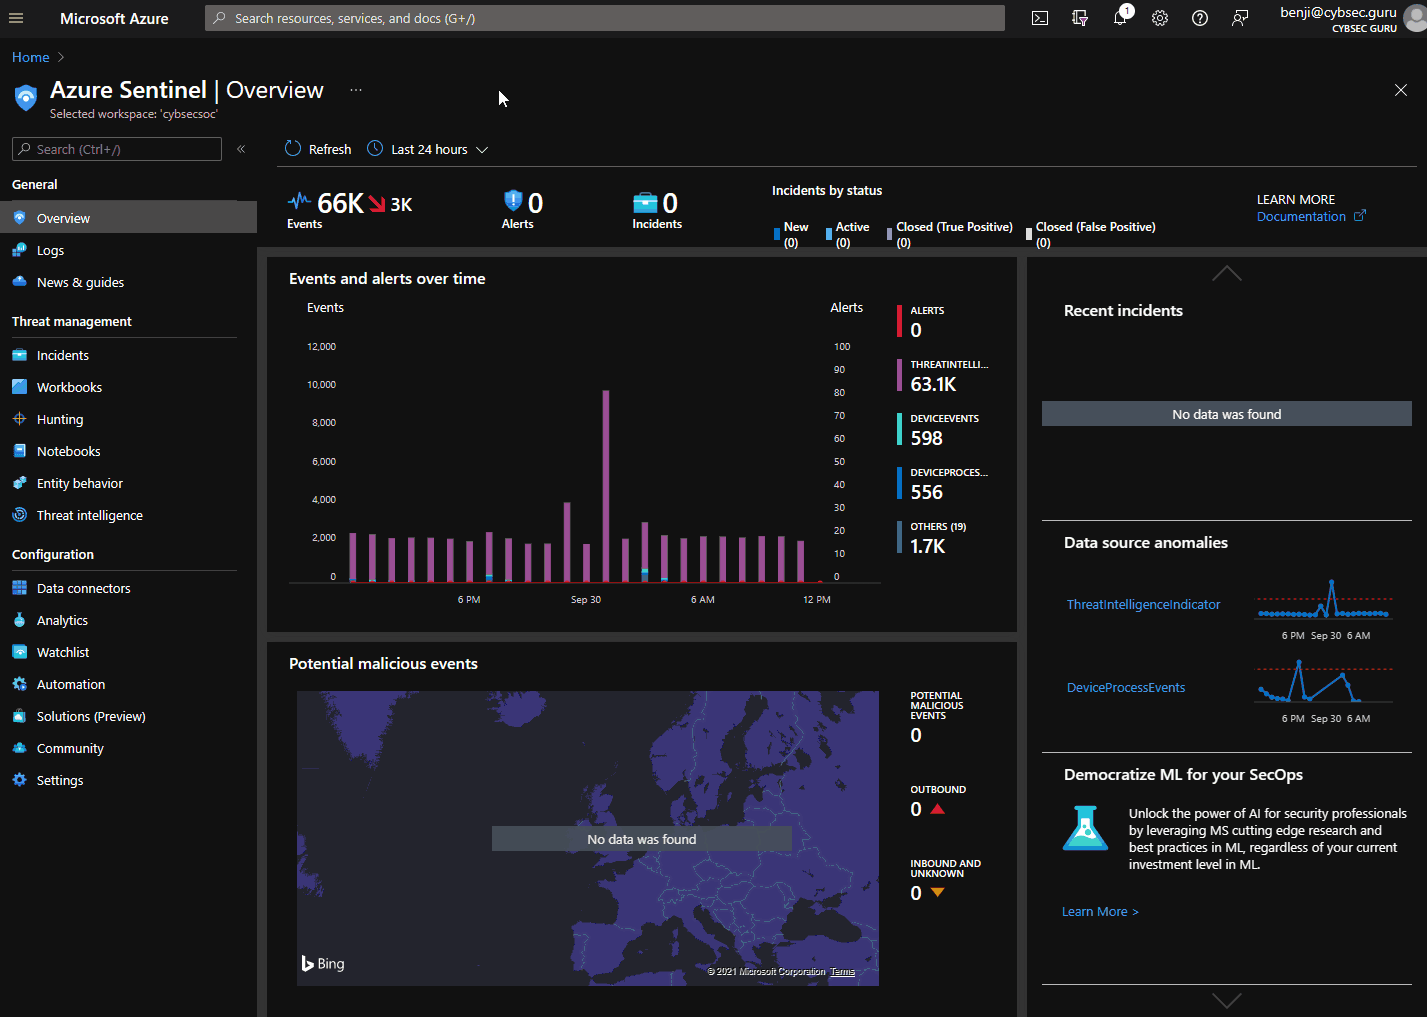Viewport: 1427px width, 1017px height.
Task: Launch Cloud Shell from the top bar
Action: click(x=1039, y=17)
